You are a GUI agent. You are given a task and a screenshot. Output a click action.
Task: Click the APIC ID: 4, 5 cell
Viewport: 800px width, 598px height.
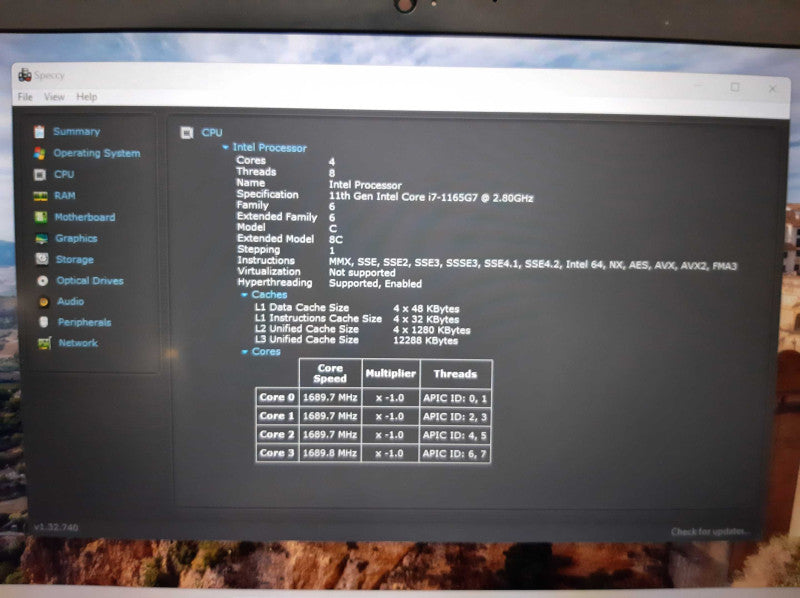[x=455, y=435]
